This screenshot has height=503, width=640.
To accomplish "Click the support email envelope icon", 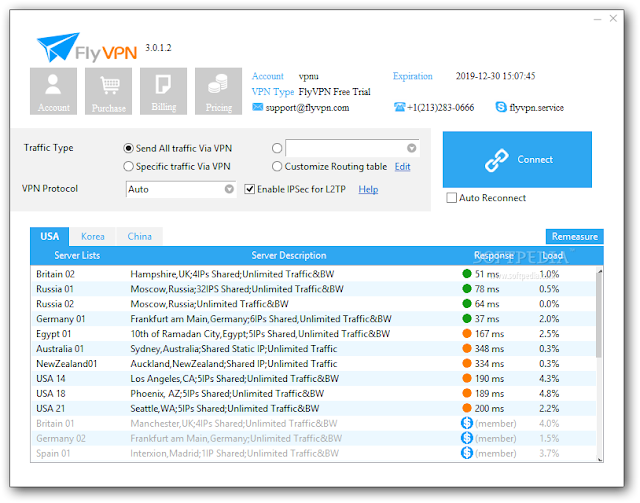I will [257, 107].
